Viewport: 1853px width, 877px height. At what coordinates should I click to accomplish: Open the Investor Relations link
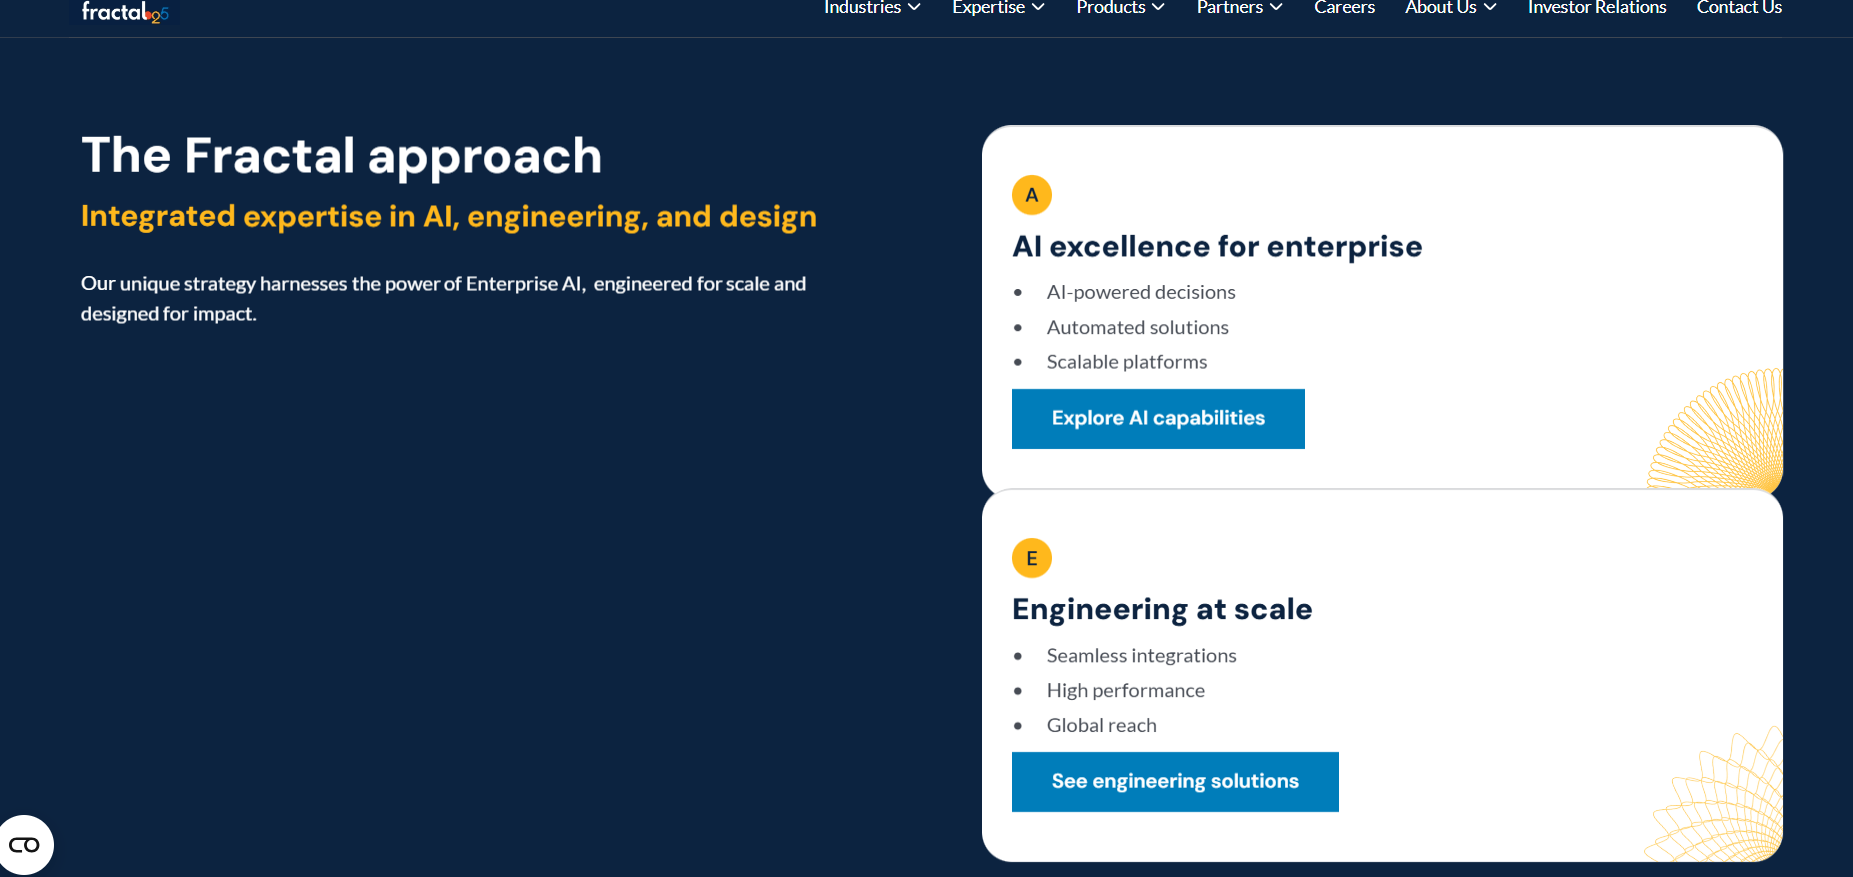click(x=1597, y=7)
